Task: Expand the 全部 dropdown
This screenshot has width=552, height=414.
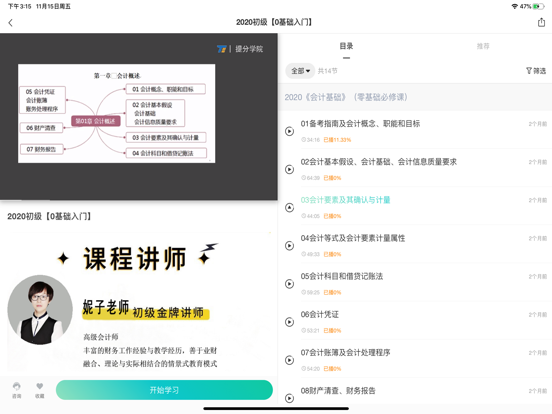Action: click(x=300, y=71)
